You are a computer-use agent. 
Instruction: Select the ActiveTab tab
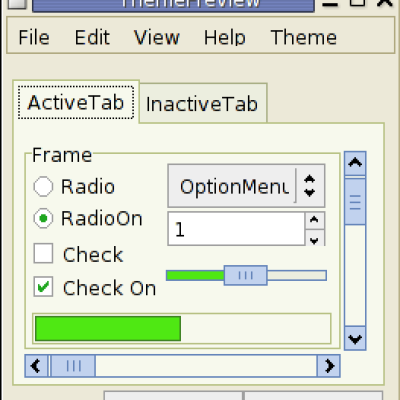click(76, 102)
